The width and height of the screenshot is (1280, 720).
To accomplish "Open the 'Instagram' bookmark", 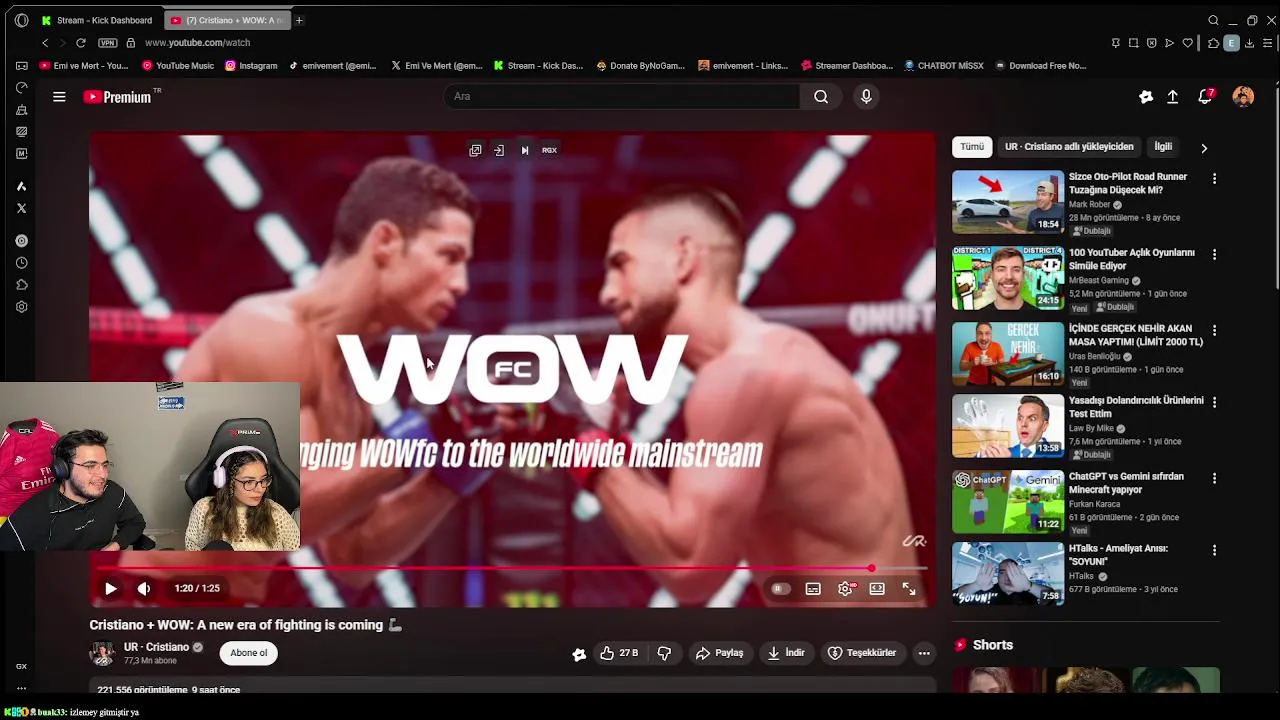I will pyautogui.click(x=251, y=66).
